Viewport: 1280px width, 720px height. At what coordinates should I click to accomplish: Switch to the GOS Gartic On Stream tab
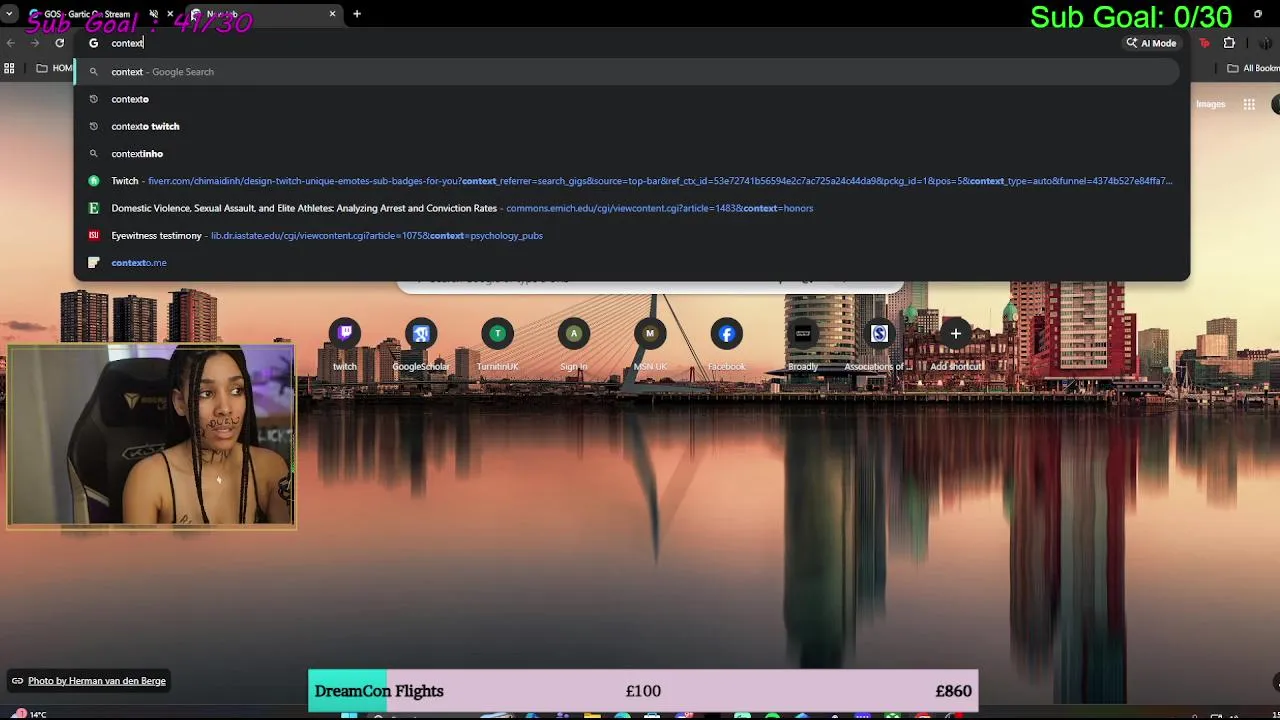[88, 14]
